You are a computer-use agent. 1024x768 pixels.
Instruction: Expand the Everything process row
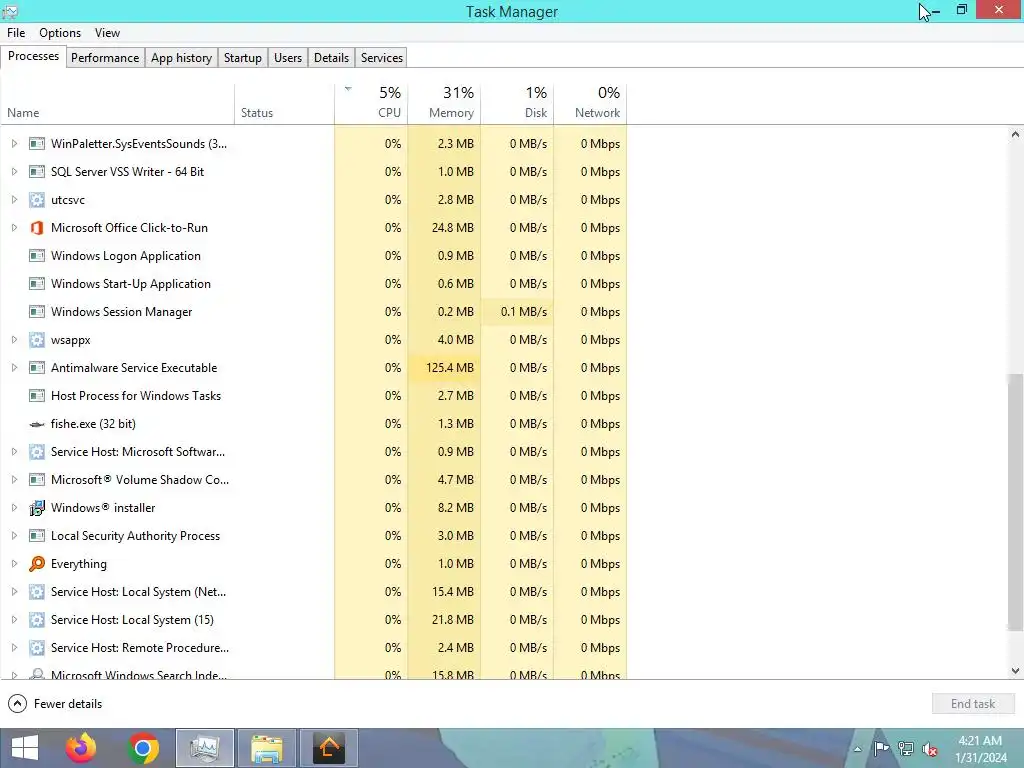[14, 564]
